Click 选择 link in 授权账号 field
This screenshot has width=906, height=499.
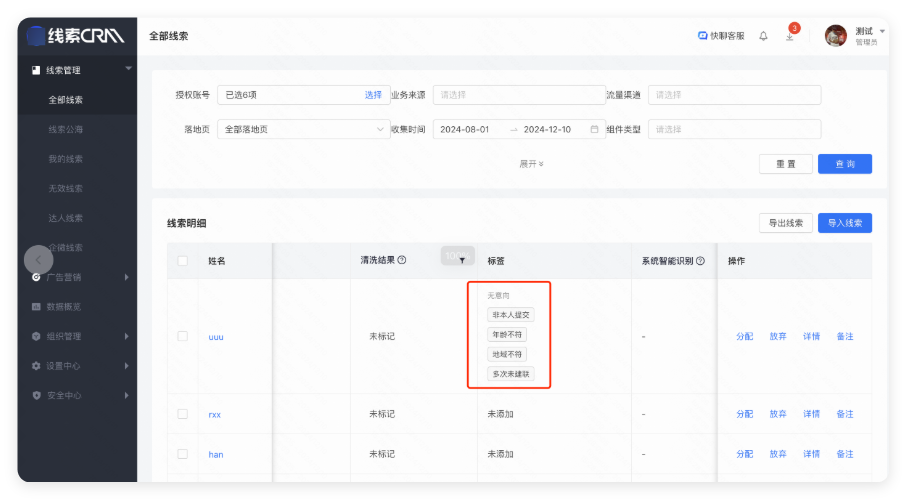[373, 95]
